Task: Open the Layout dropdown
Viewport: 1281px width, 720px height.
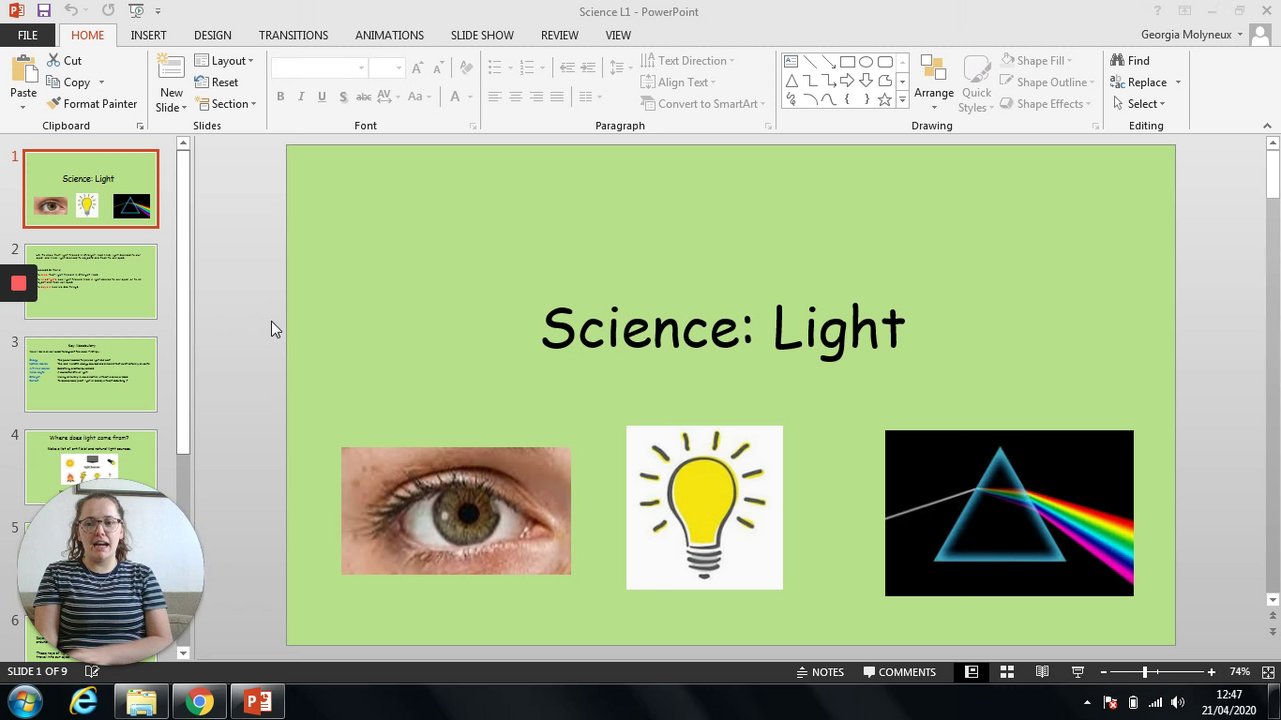Action: 224,61
